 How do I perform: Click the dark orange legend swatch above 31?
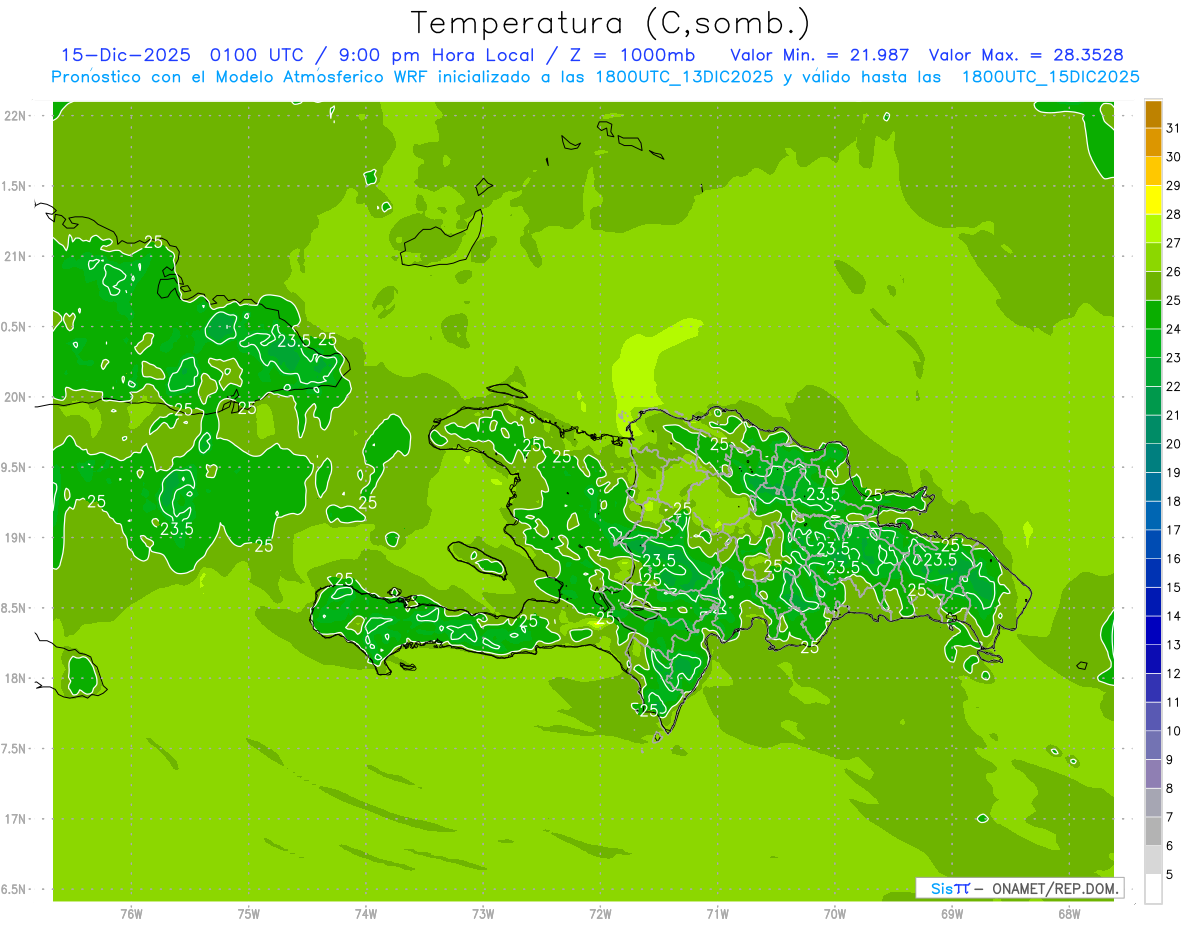[x=1153, y=114]
